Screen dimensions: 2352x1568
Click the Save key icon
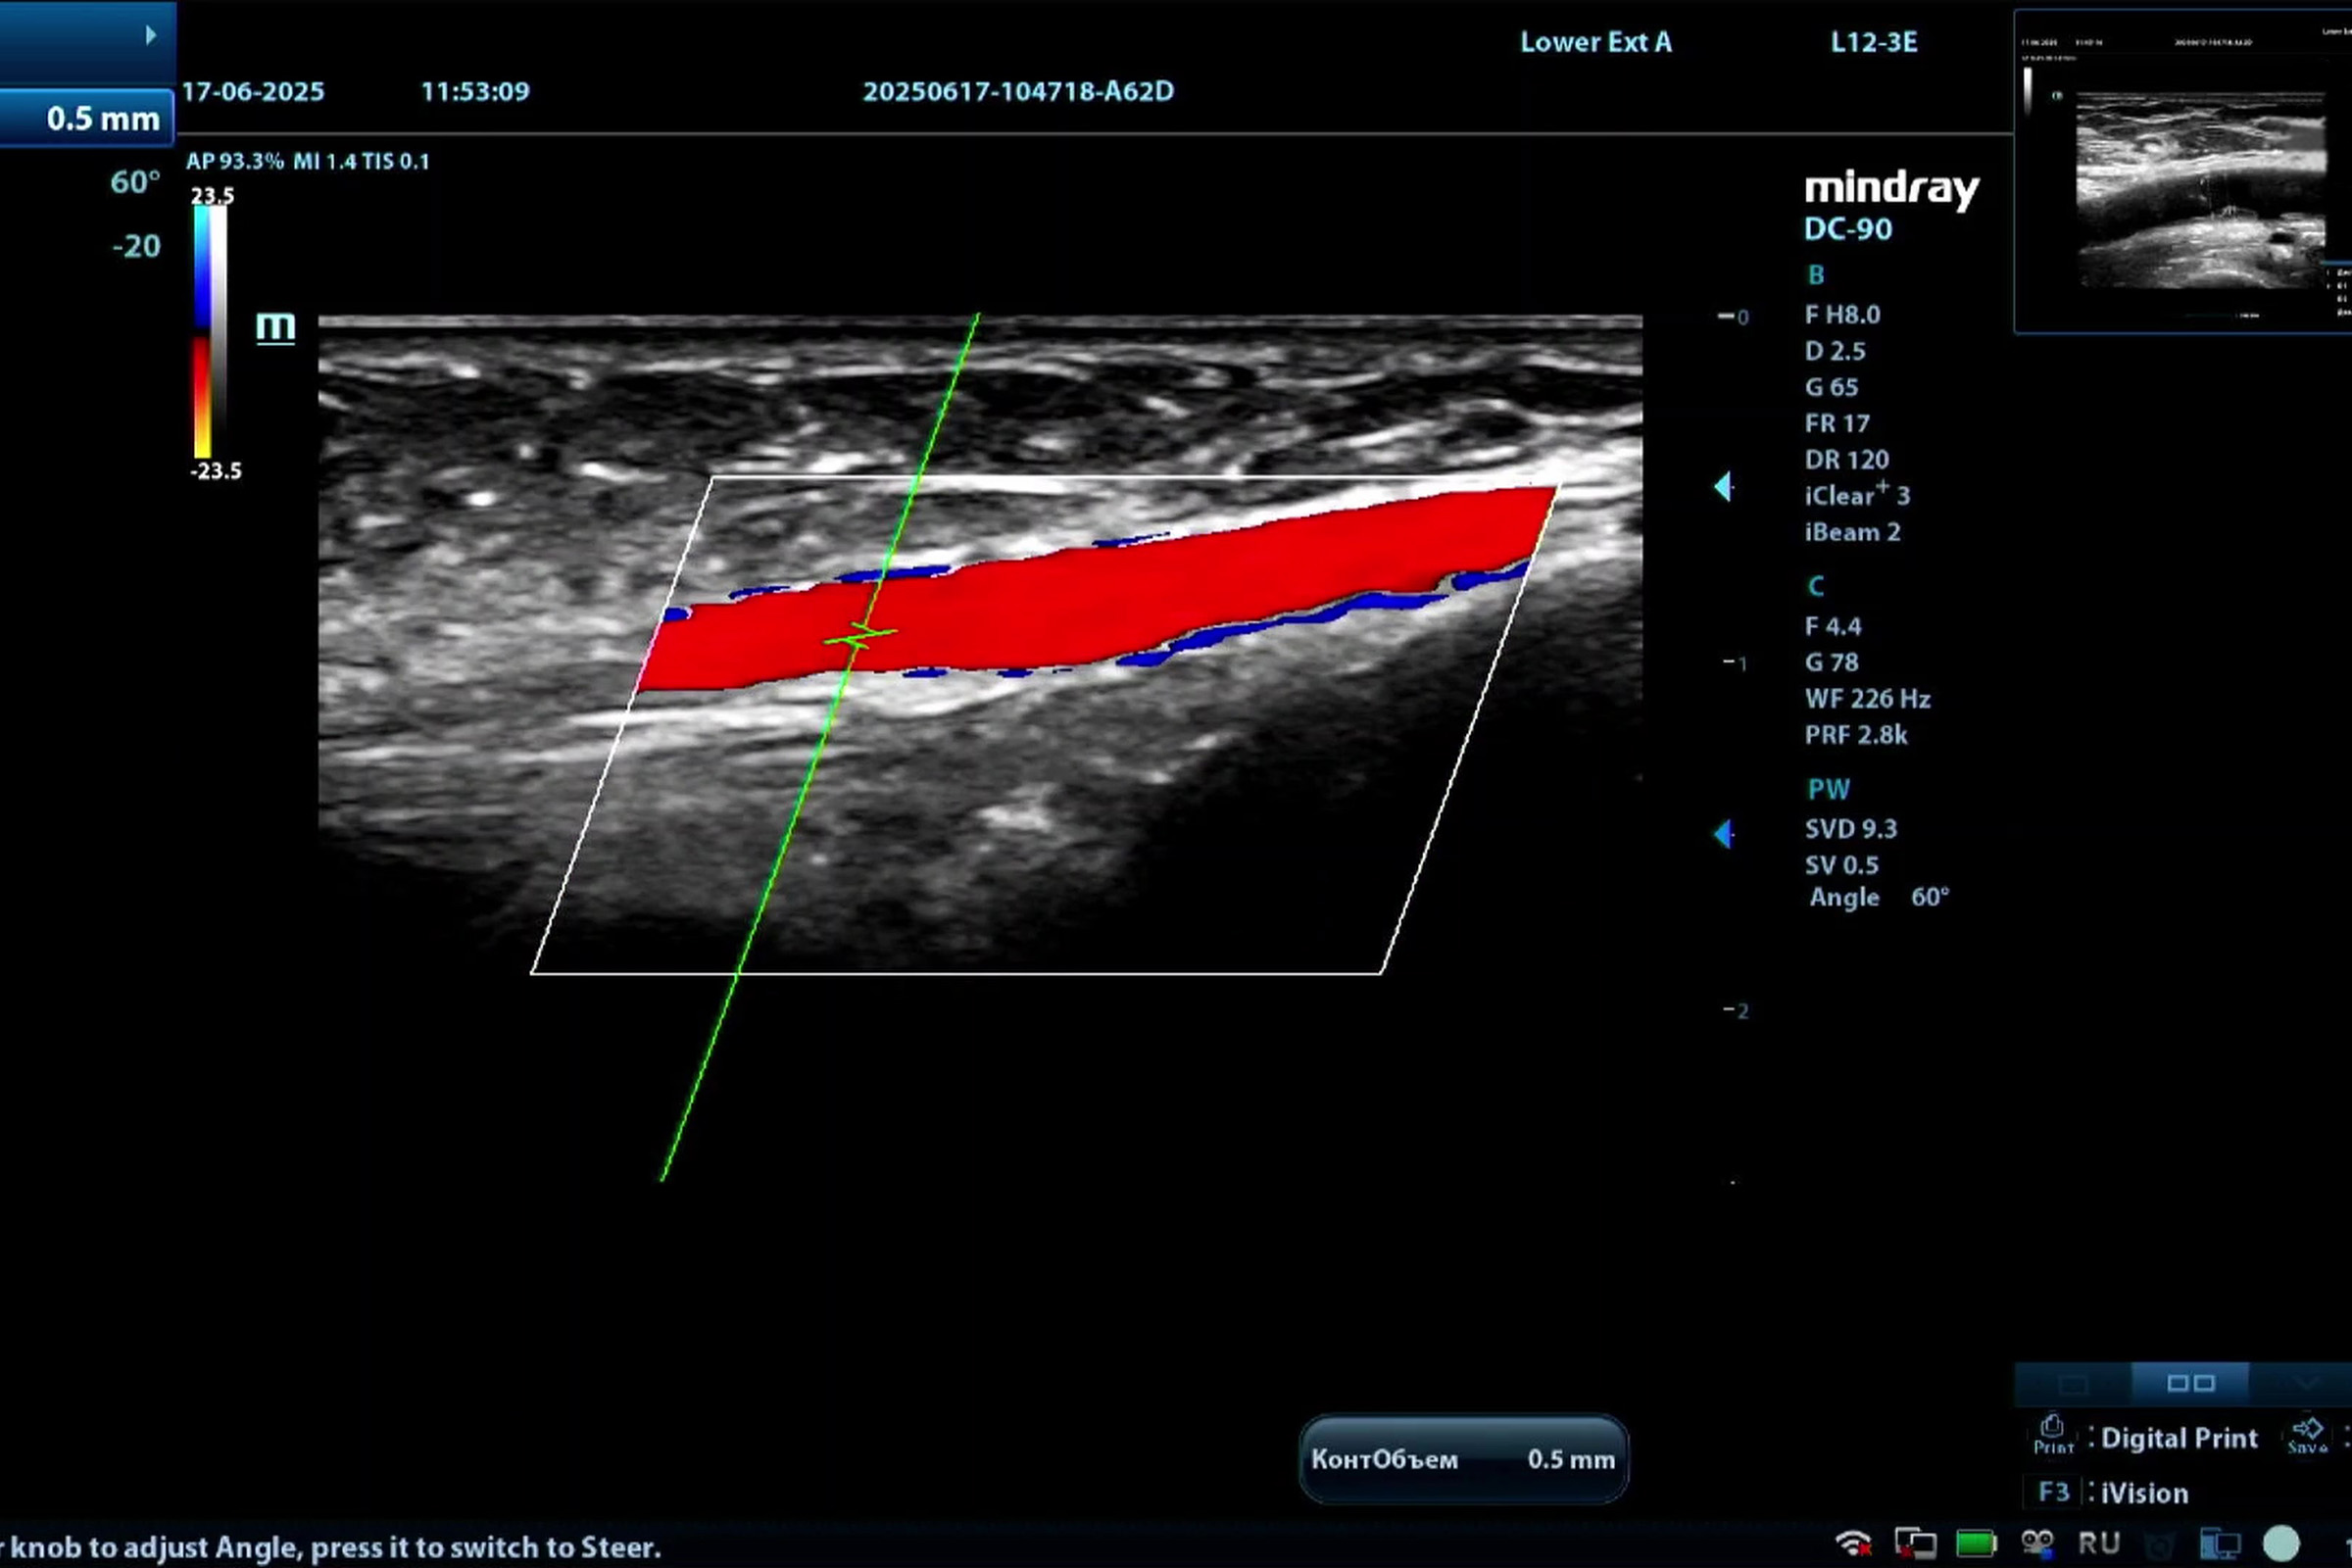click(x=2307, y=1434)
